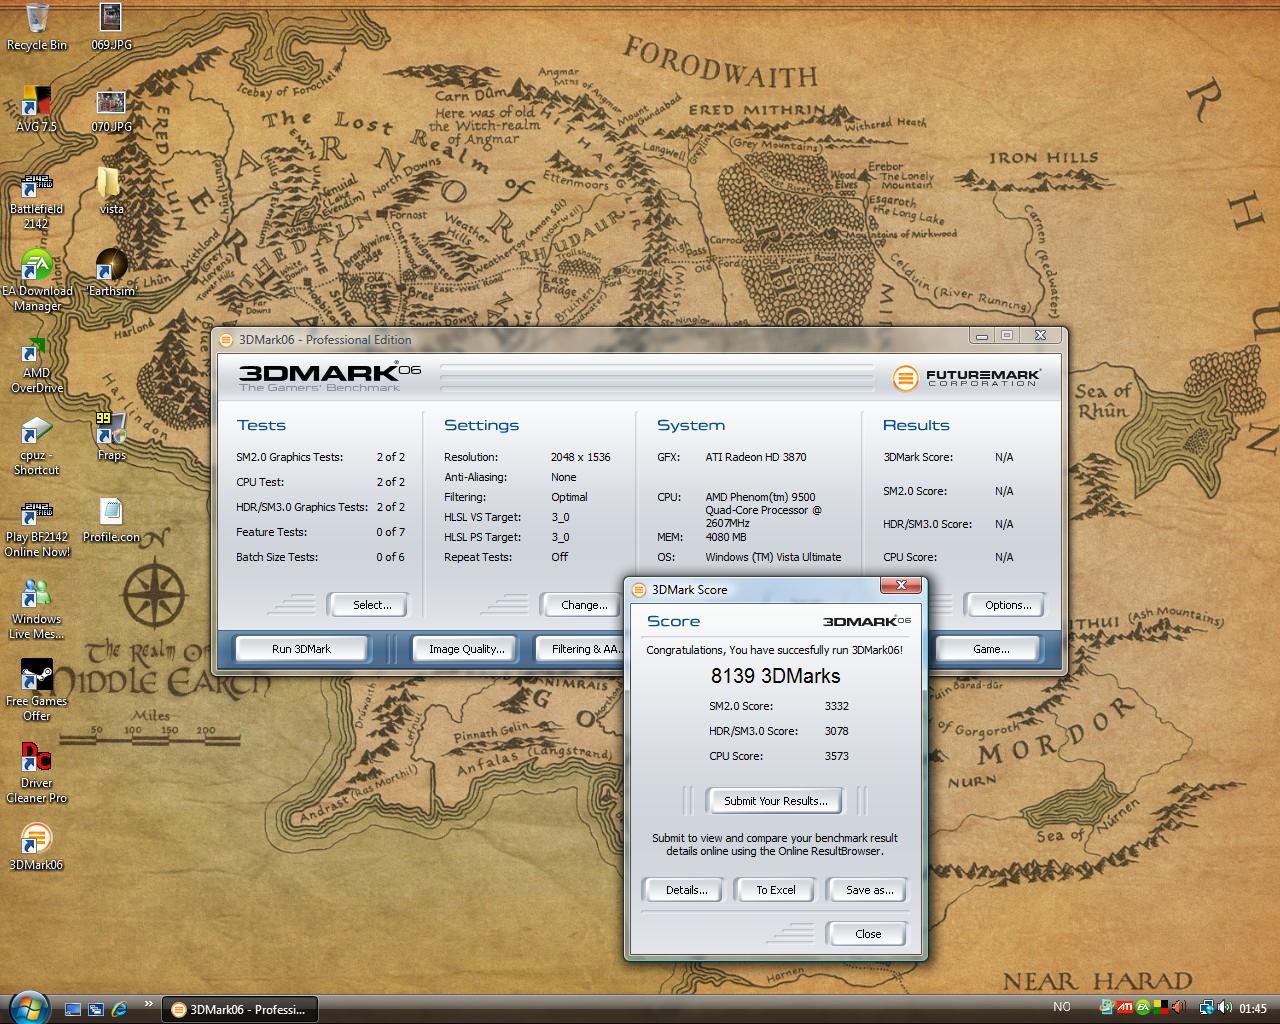Click the Futuremark Corporation logo
The image size is (1280, 1024).
[x=966, y=378]
